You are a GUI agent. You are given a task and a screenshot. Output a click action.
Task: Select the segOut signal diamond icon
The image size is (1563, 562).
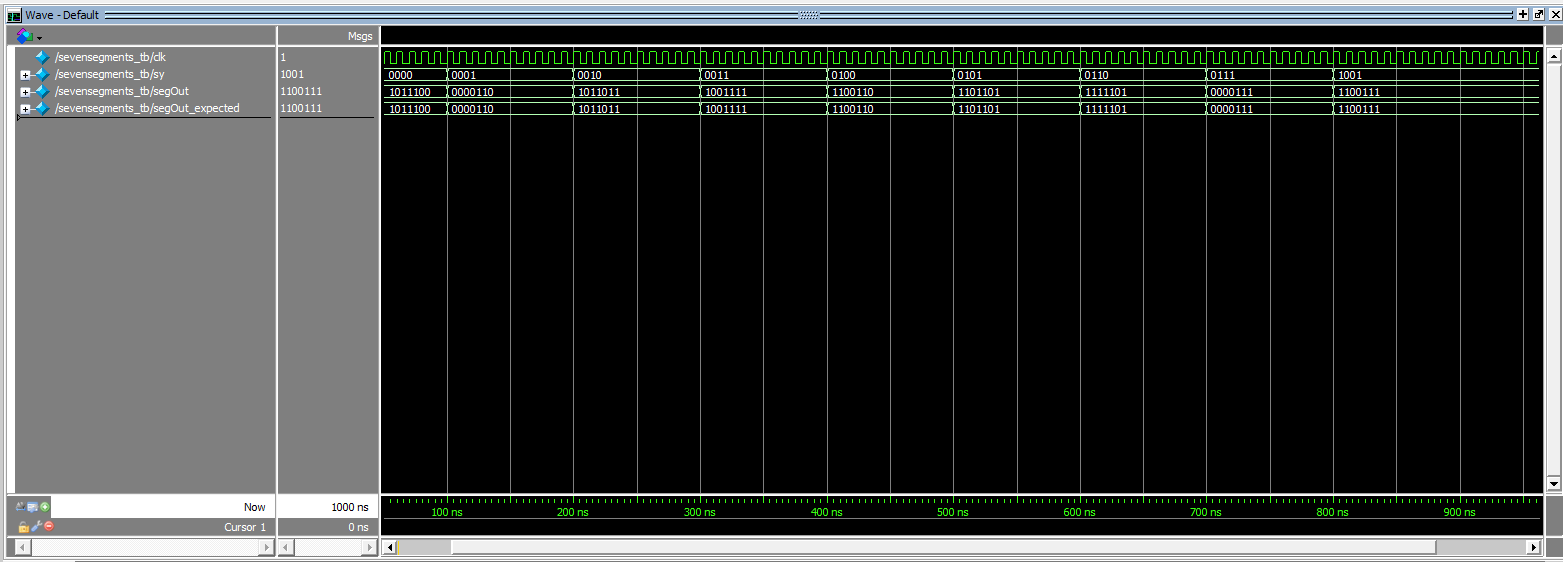(42, 91)
